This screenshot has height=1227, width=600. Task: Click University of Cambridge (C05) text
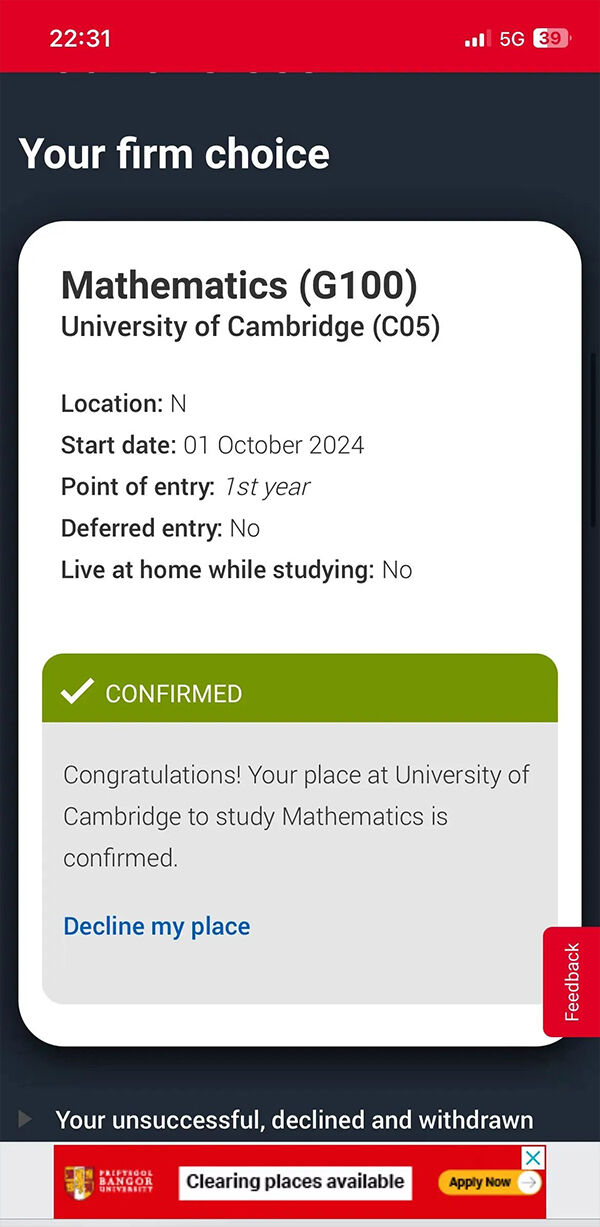coord(250,328)
